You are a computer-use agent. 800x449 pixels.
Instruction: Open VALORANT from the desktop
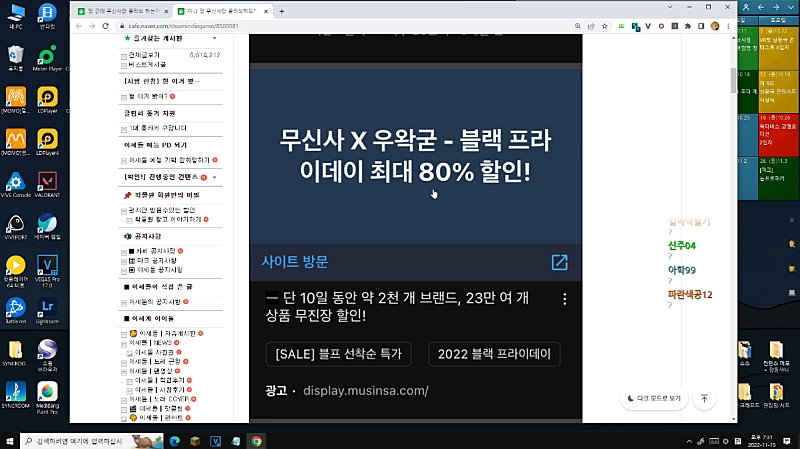[x=47, y=185]
